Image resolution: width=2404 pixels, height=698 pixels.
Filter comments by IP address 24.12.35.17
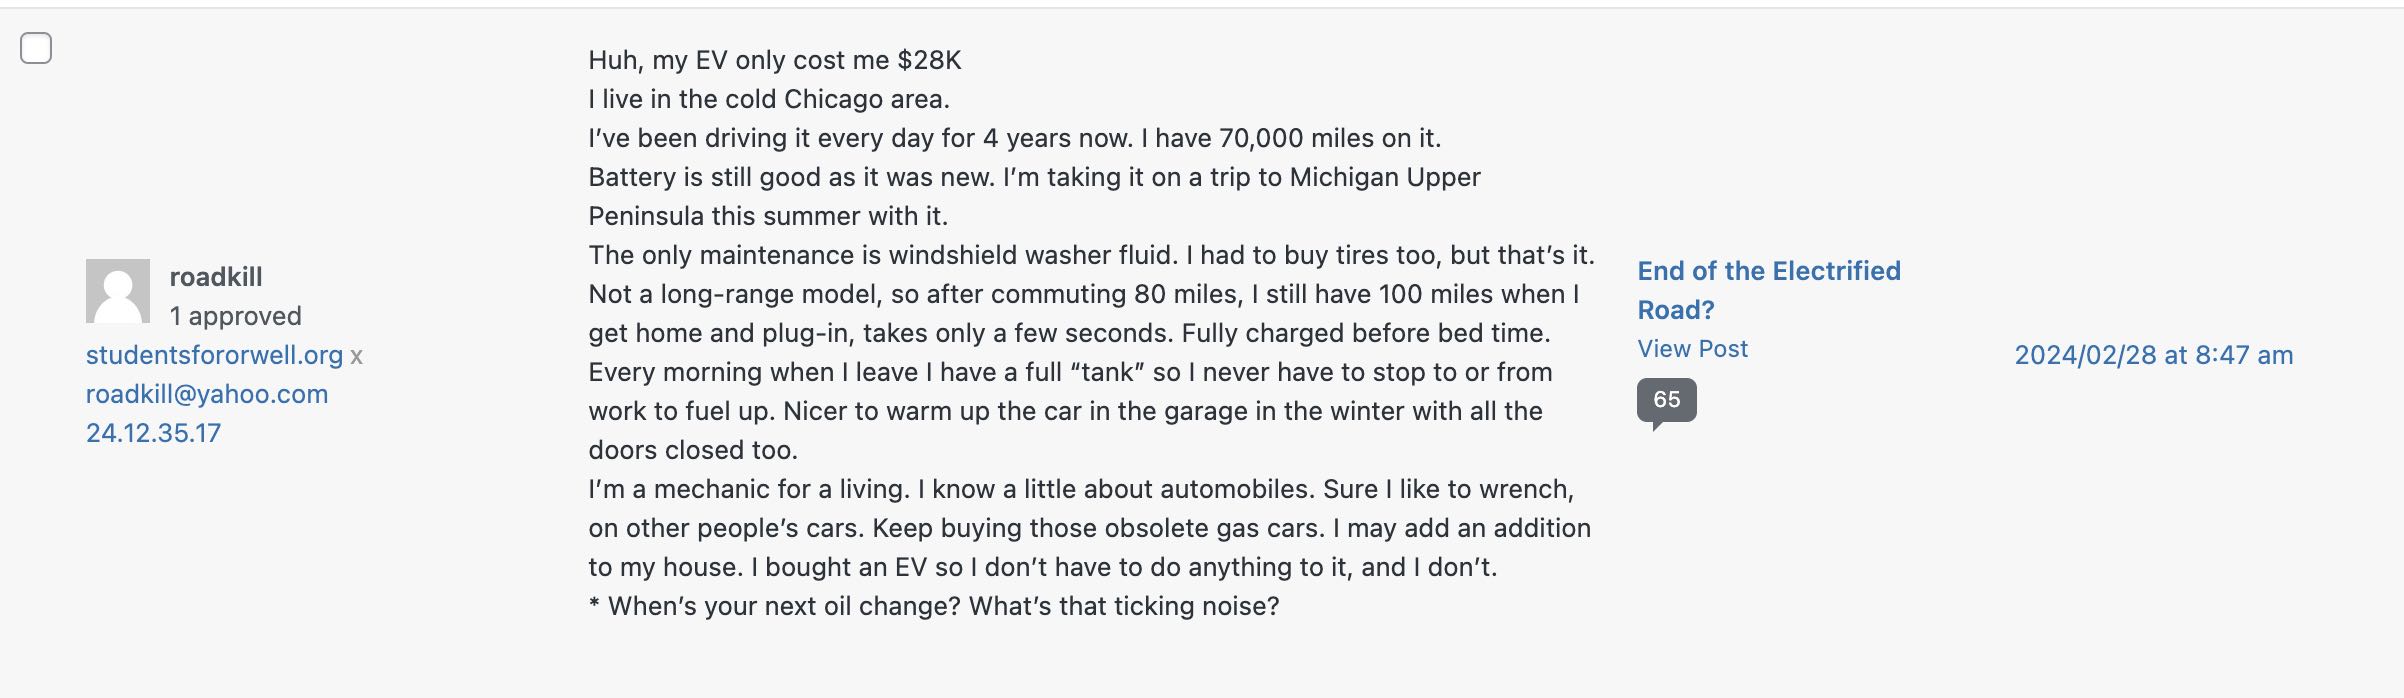153,433
